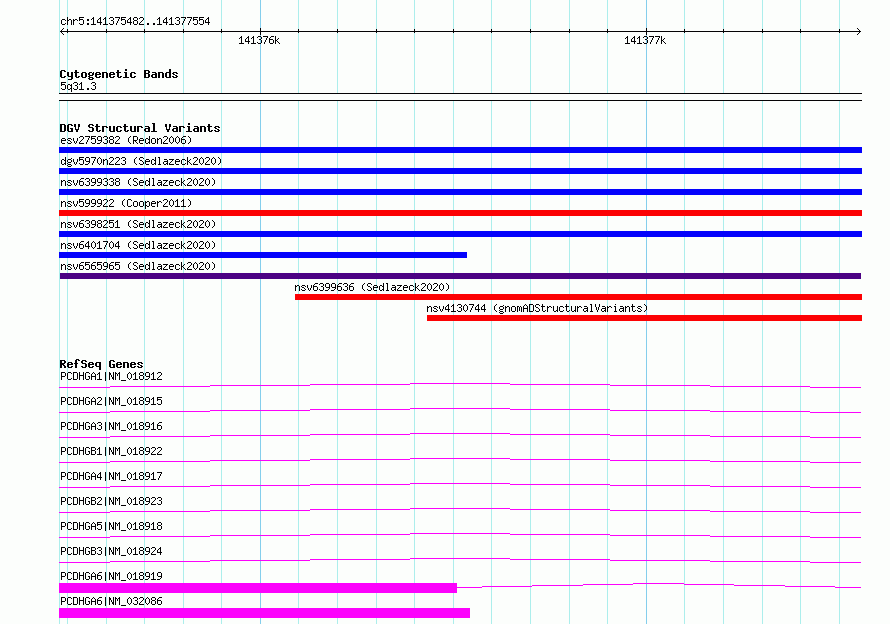Select the red nsv599922 (Cooper2011) variant bar
This screenshot has height=624, width=890.
(x=460, y=213)
